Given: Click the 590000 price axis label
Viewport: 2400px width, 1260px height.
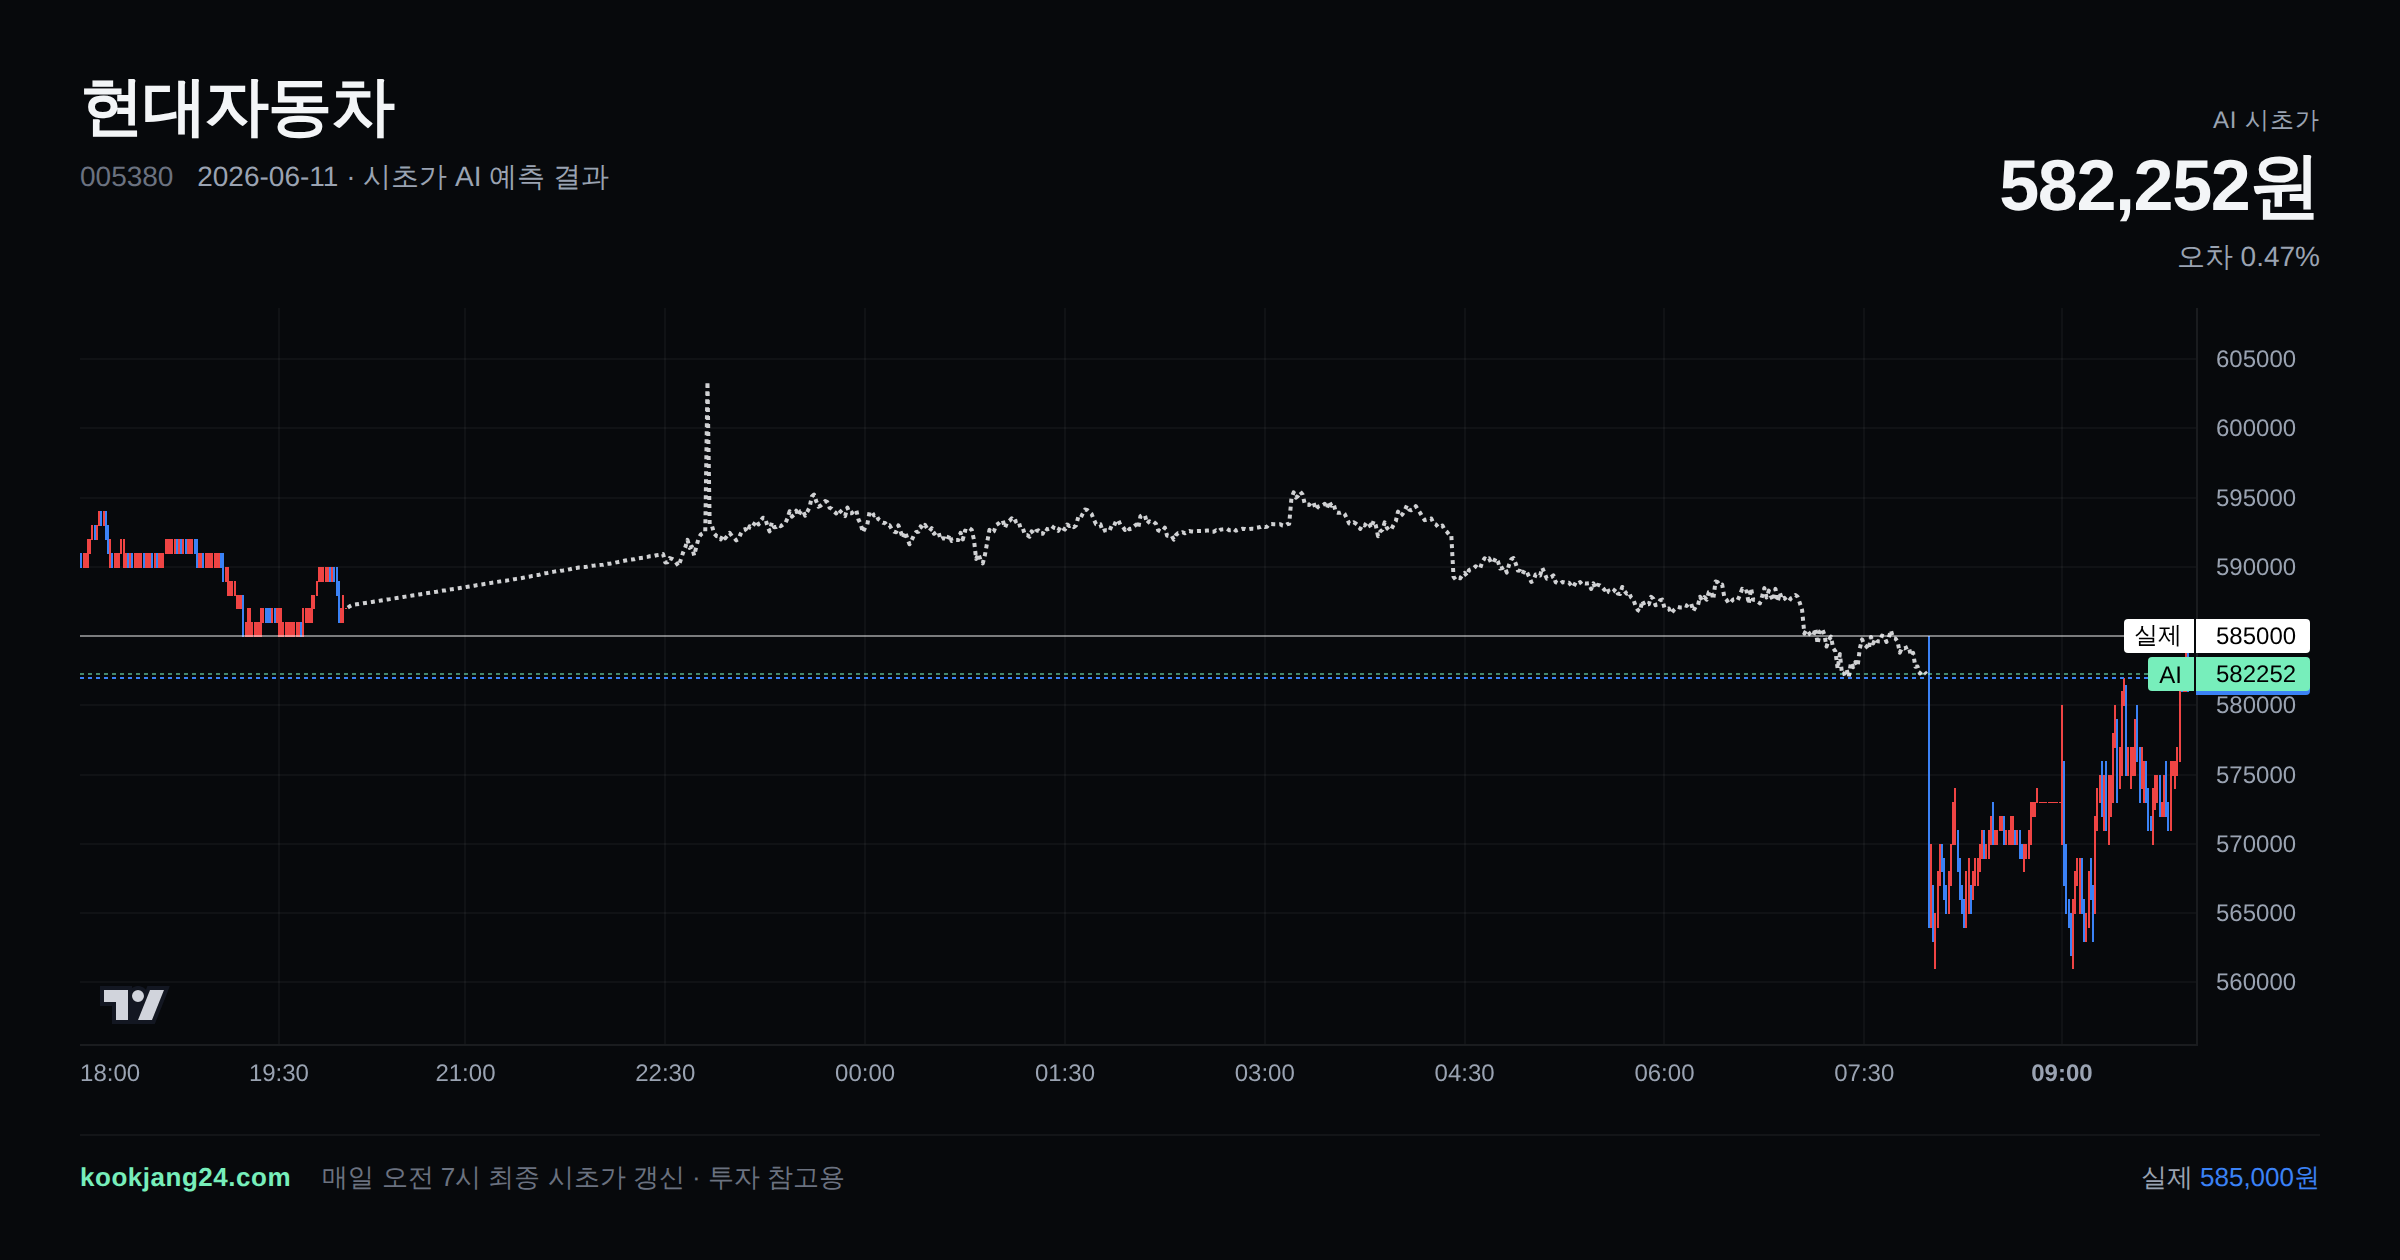Looking at the screenshot, I should coord(2255,567).
